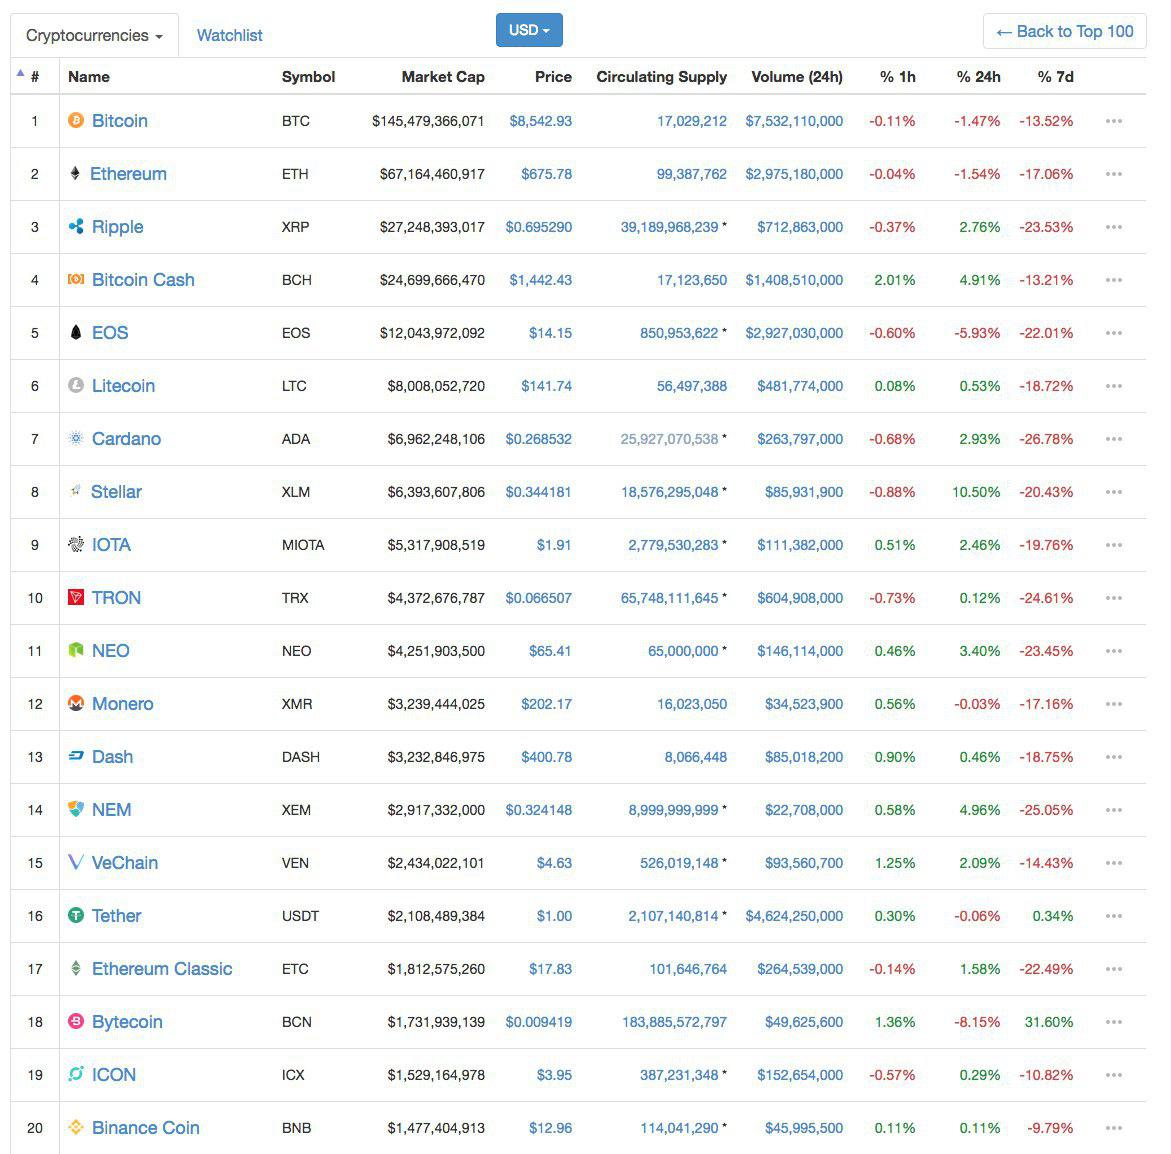Click the Monero logo icon

75,704
